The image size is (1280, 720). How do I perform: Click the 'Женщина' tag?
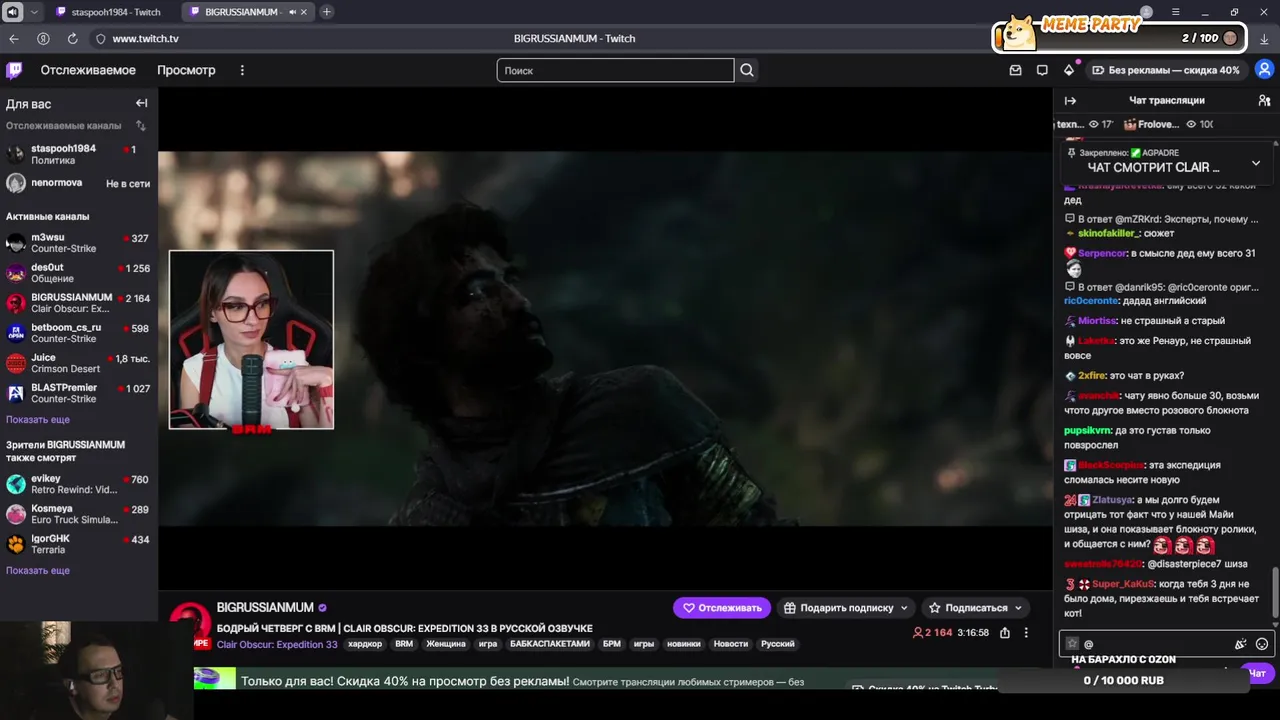(446, 644)
